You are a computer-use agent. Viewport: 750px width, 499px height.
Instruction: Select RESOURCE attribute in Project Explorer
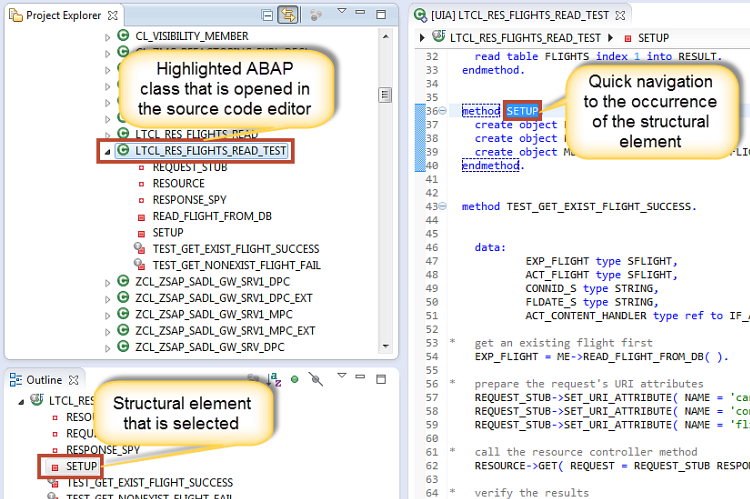click(x=178, y=183)
